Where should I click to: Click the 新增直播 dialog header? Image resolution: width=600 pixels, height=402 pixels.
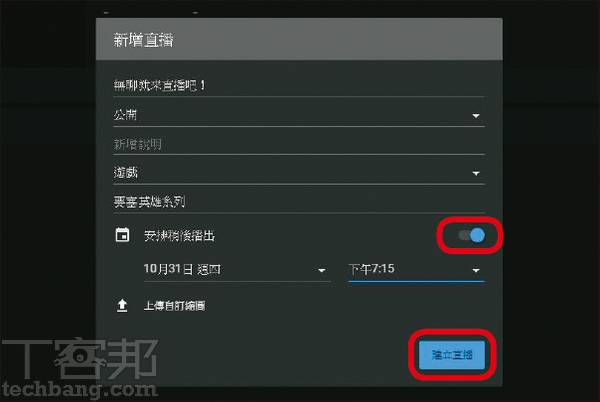299,39
